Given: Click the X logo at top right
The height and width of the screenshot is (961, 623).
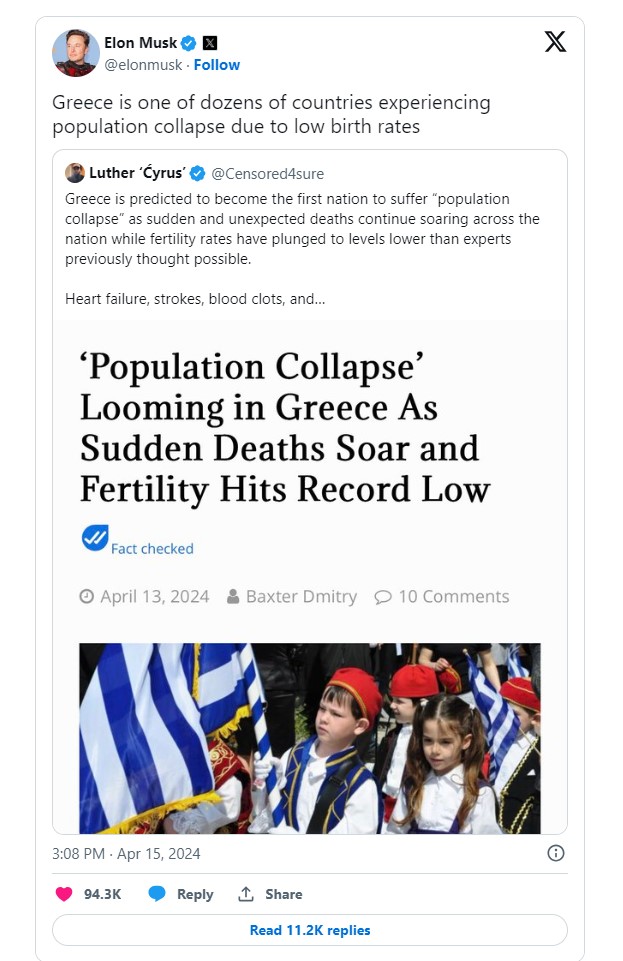Looking at the screenshot, I should 555,42.
